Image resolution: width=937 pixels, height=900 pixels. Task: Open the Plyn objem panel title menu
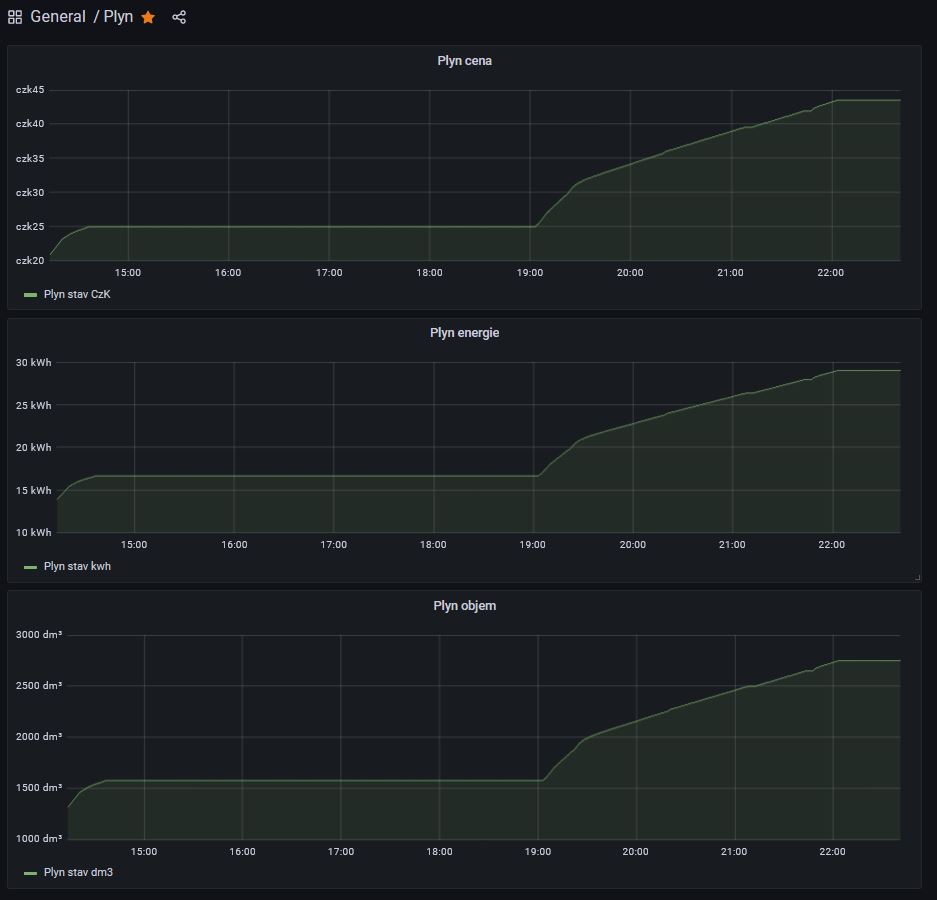coord(464,605)
